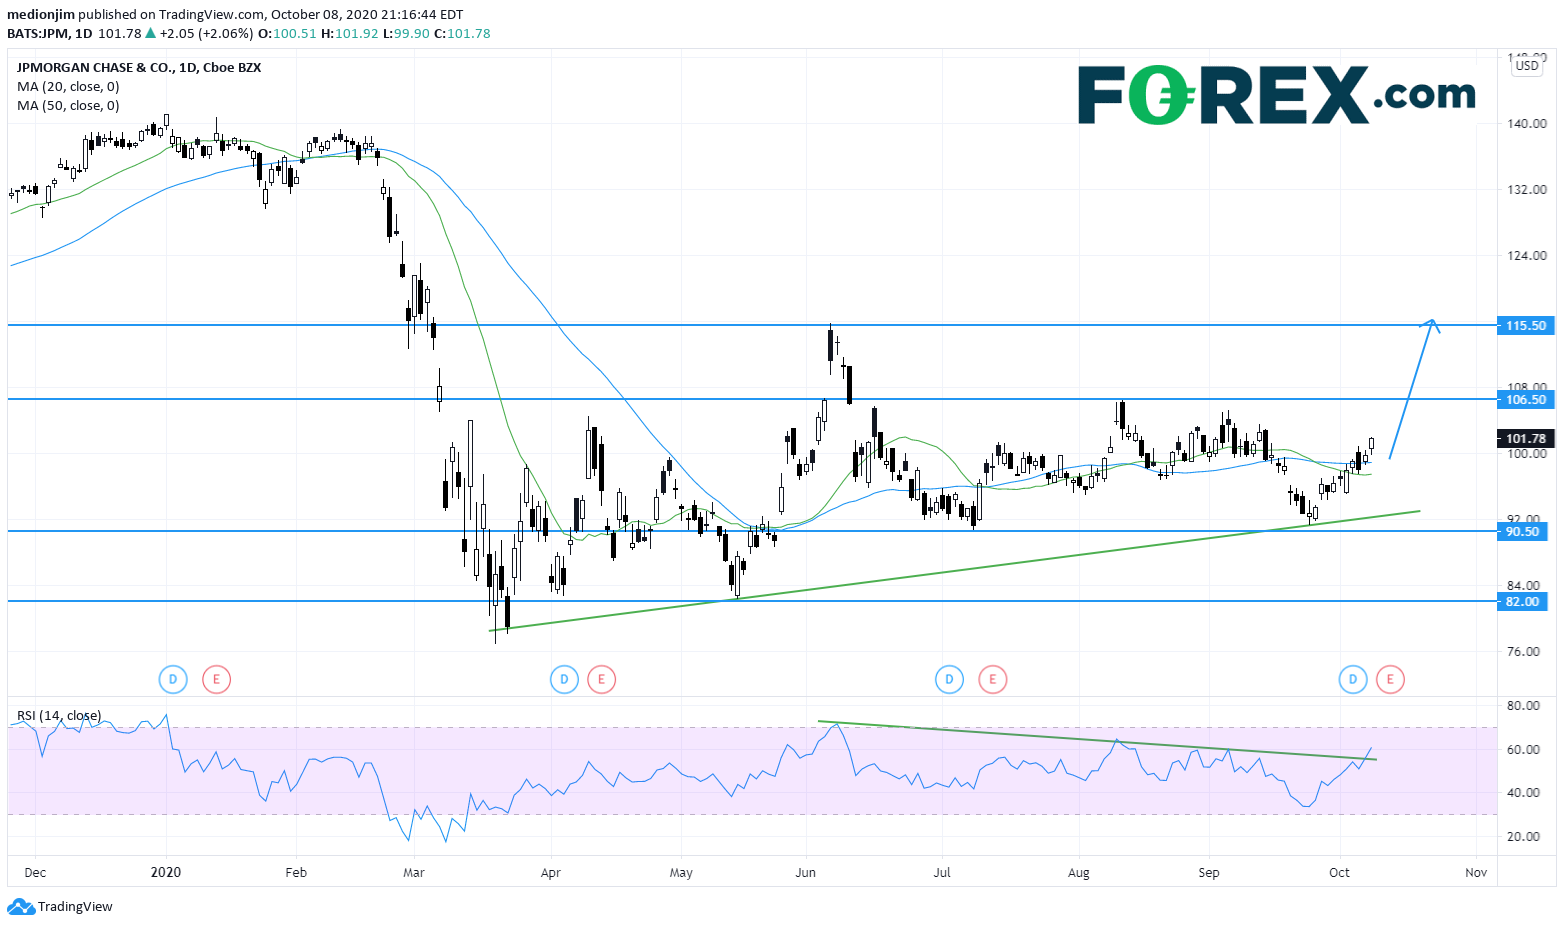Click the RSI axis value 60.00
This screenshot has height=927, width=1564.
click(1524, 750)
